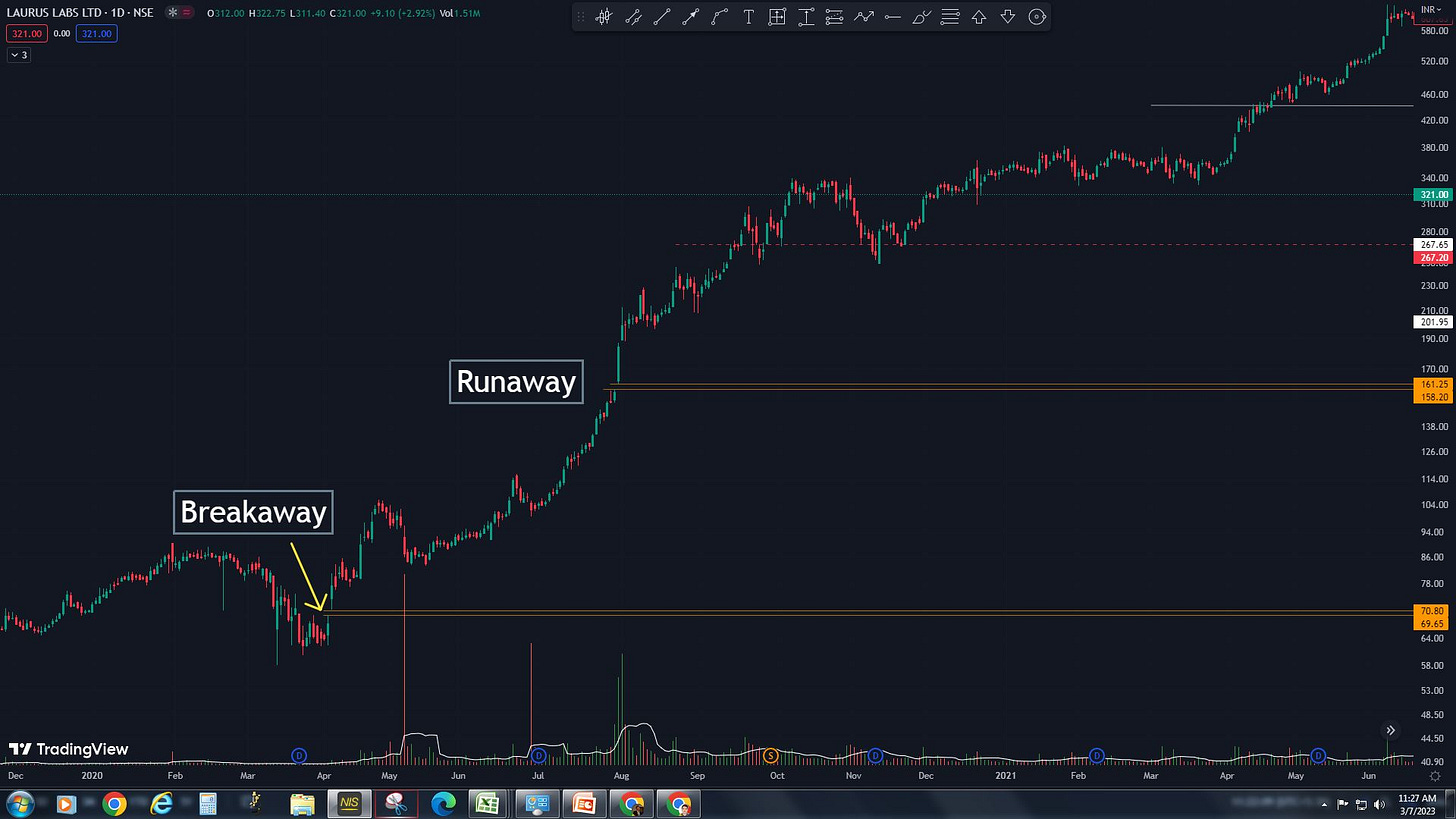Viewport: 1456px width, 819px height.
Task: Click the white 201.95 price axis label
Action: pos(1434,322)
